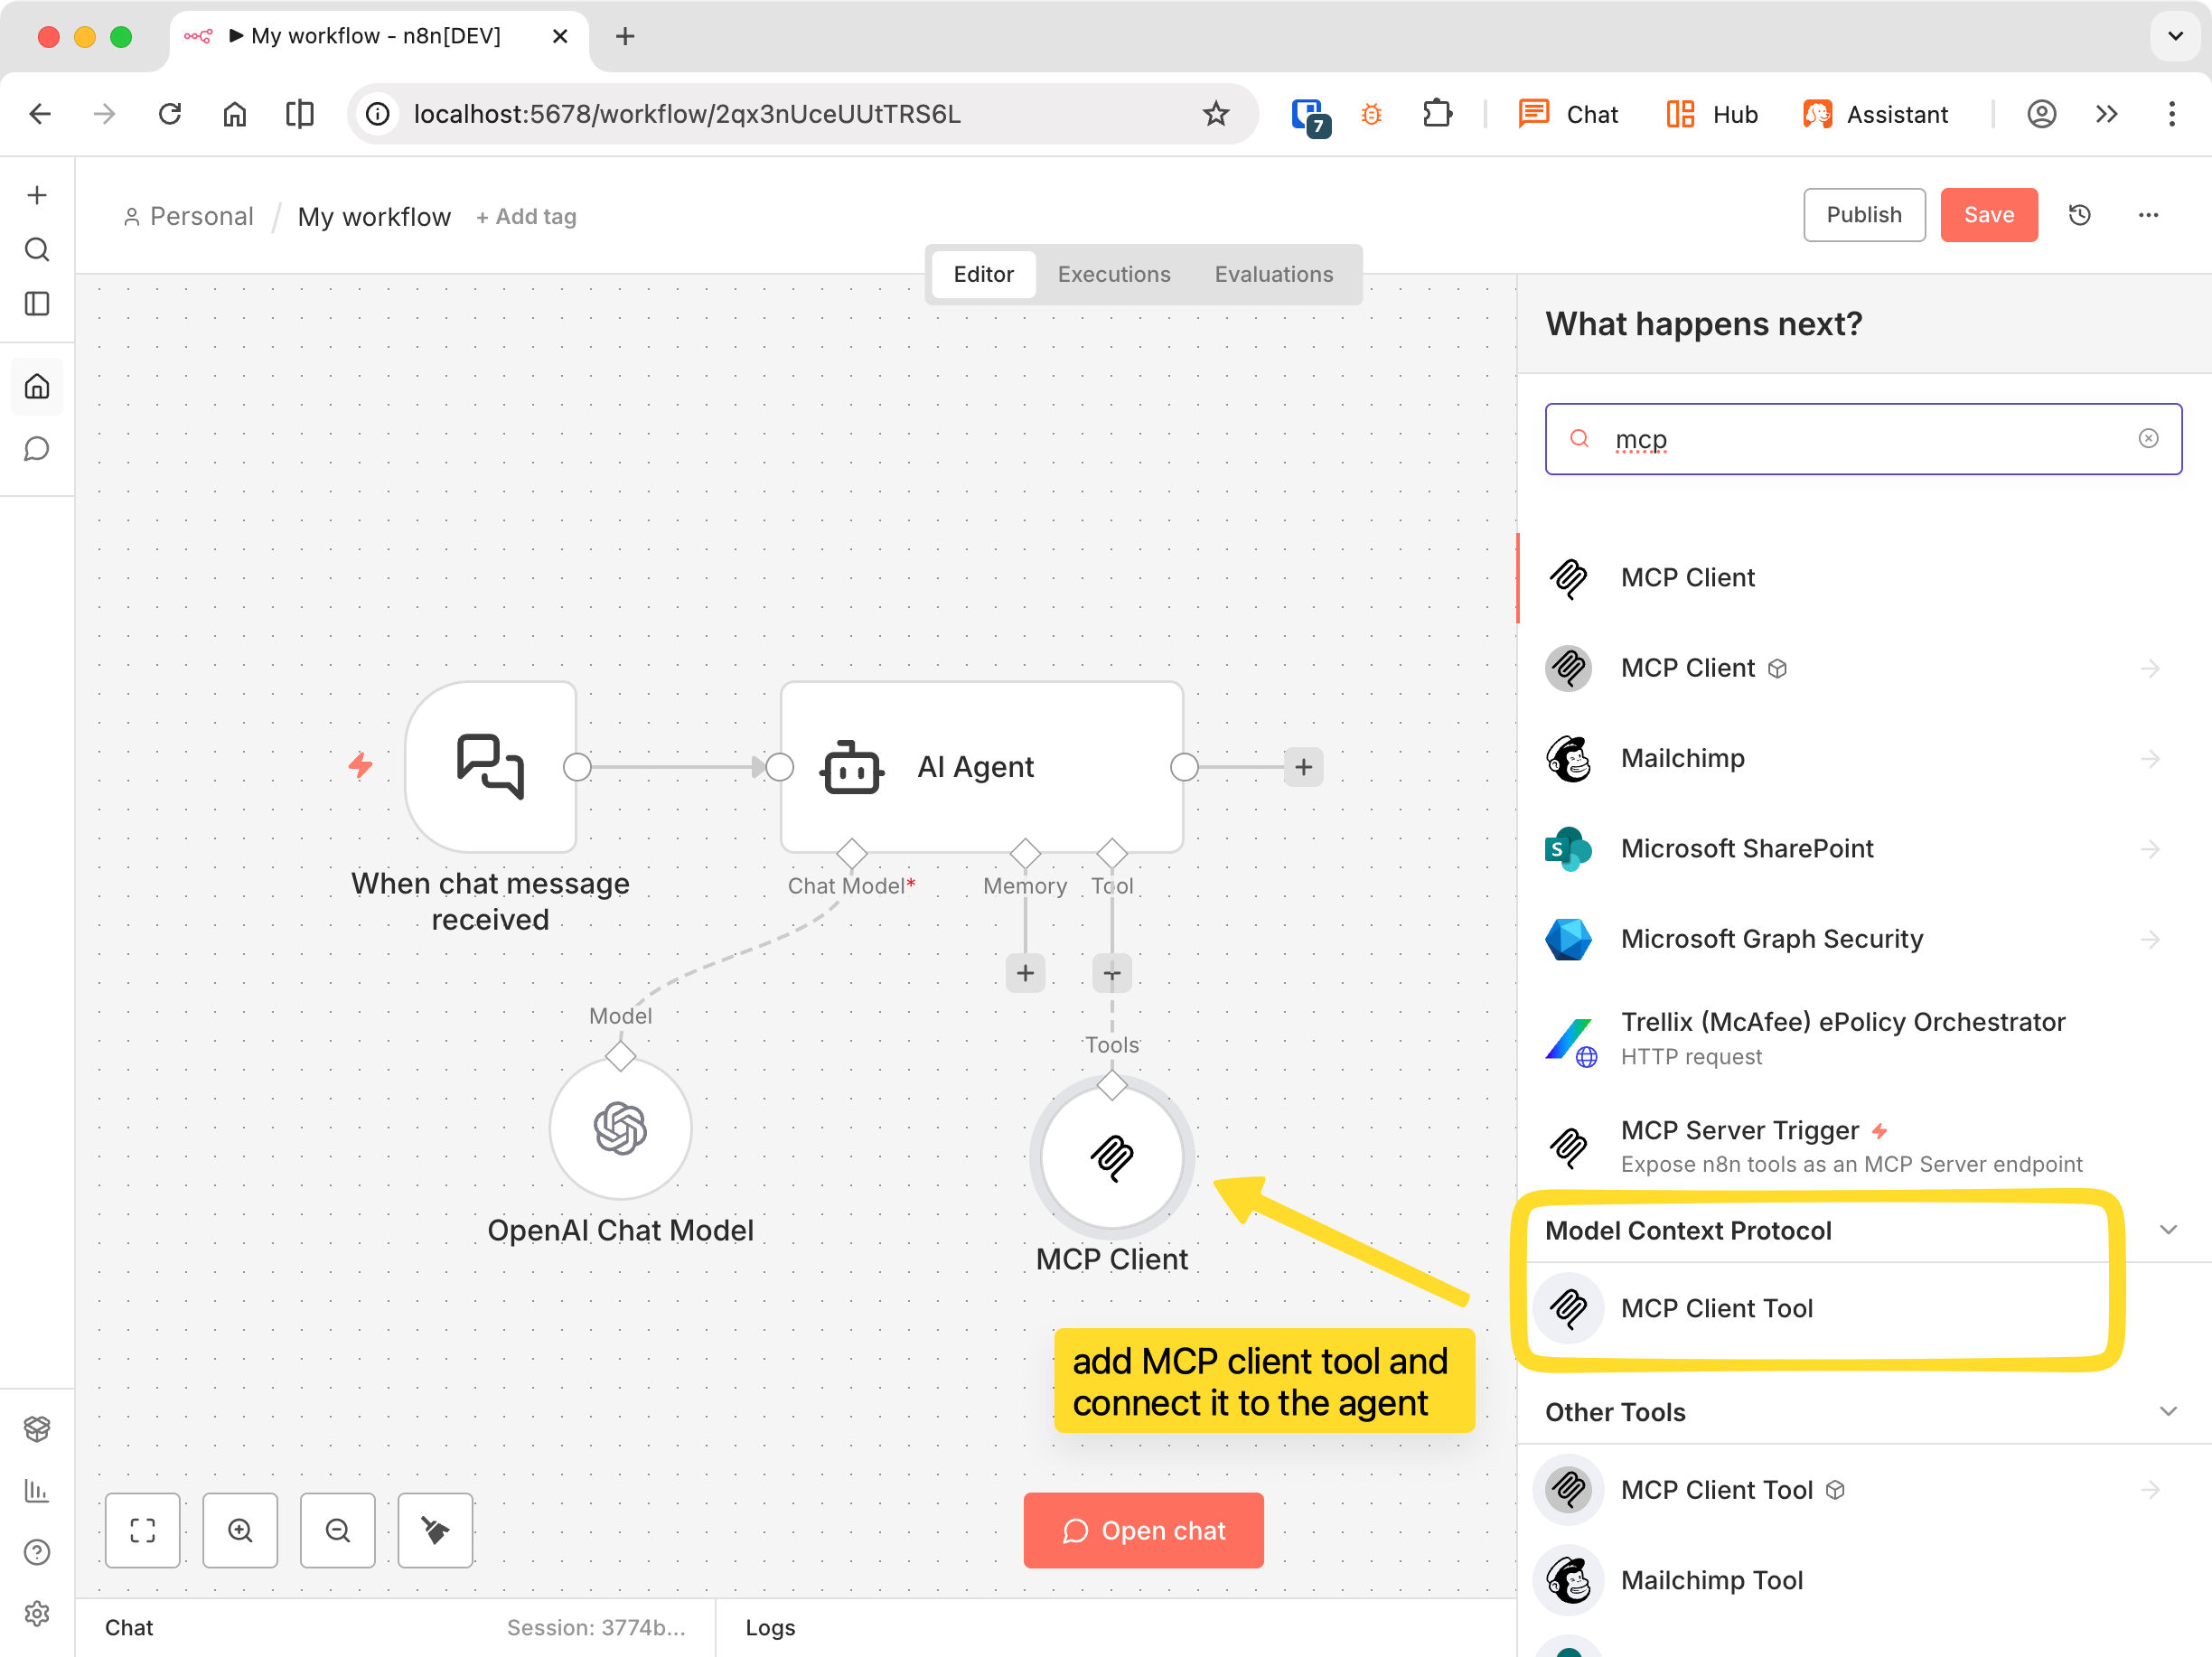2212x1657 pixels.
Task: Click the Fit View canvas control
Action: click(x=142, y=1530)
